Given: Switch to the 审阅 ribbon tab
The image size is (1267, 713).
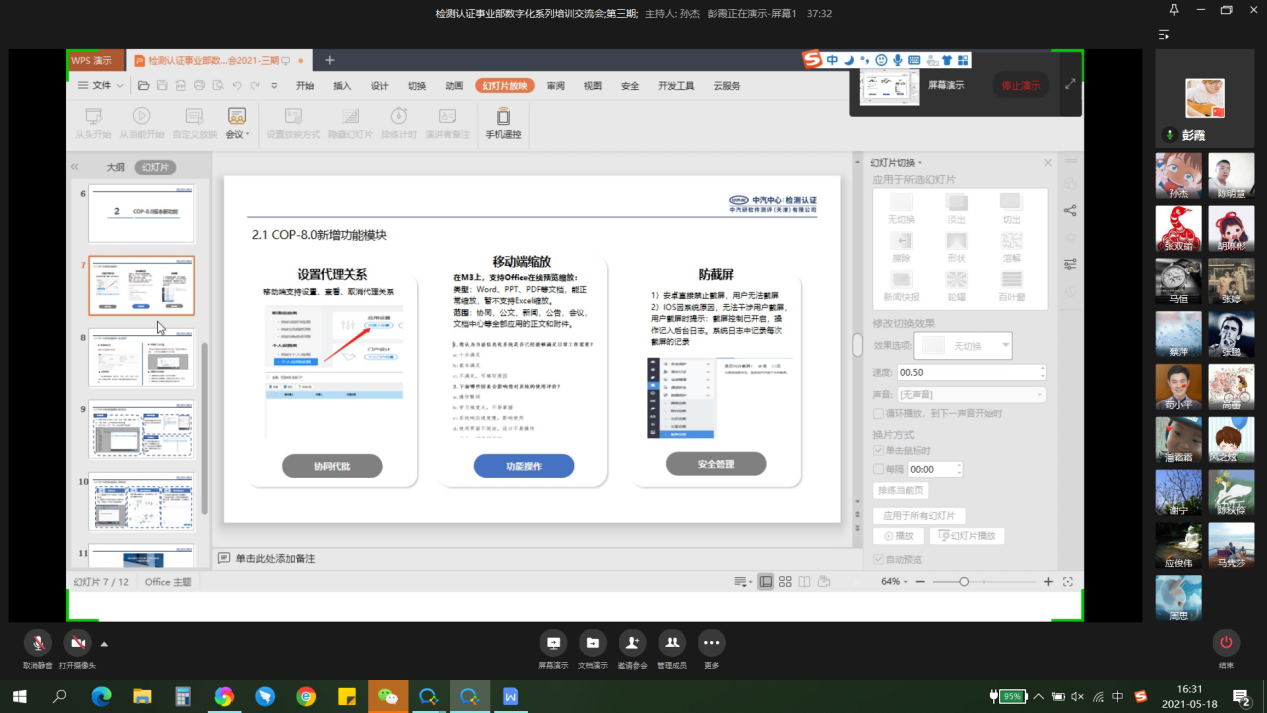Looking at the screenshot, I should pos(555,86).
